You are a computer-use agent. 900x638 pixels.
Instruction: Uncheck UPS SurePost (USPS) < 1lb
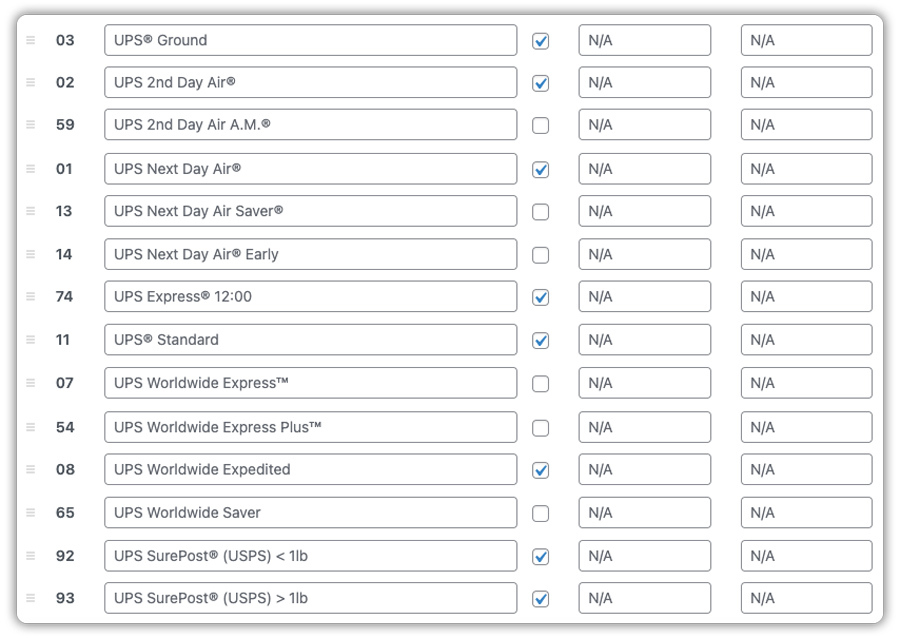tap(540, 557)
